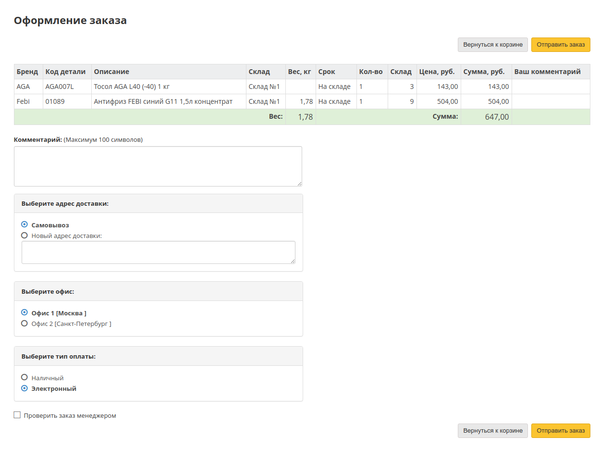The height and width of the screenshot is (449, 600).
Task: Click the Срок column header
Action: point(326,72)
